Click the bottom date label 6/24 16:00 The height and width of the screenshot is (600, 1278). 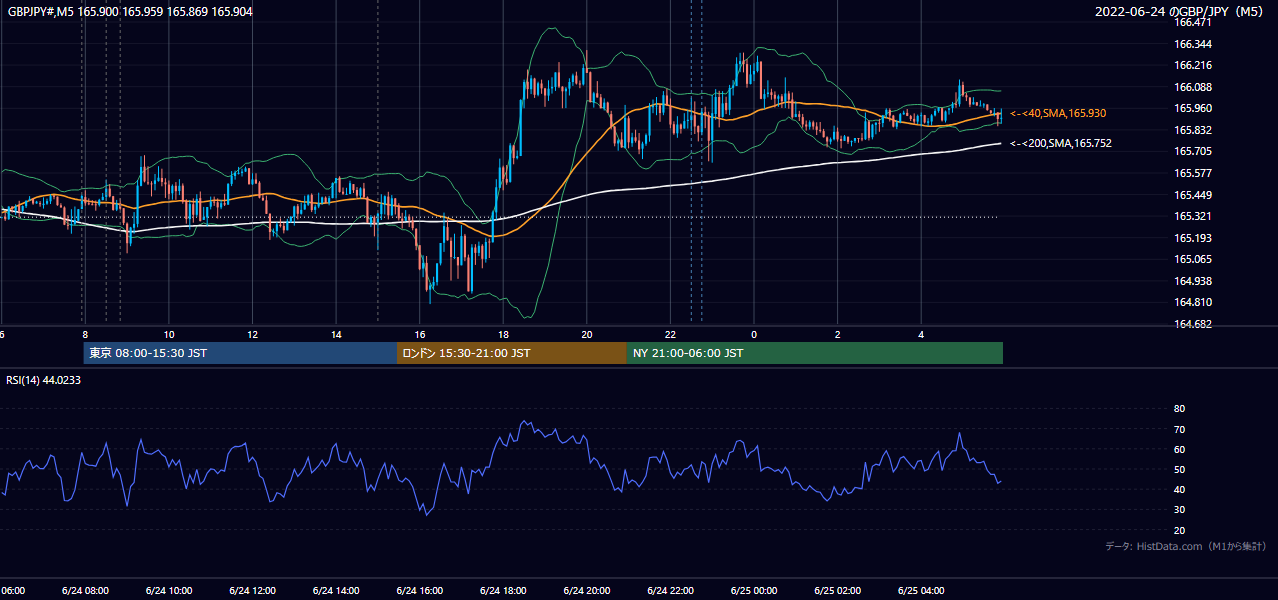pos(419,591)
